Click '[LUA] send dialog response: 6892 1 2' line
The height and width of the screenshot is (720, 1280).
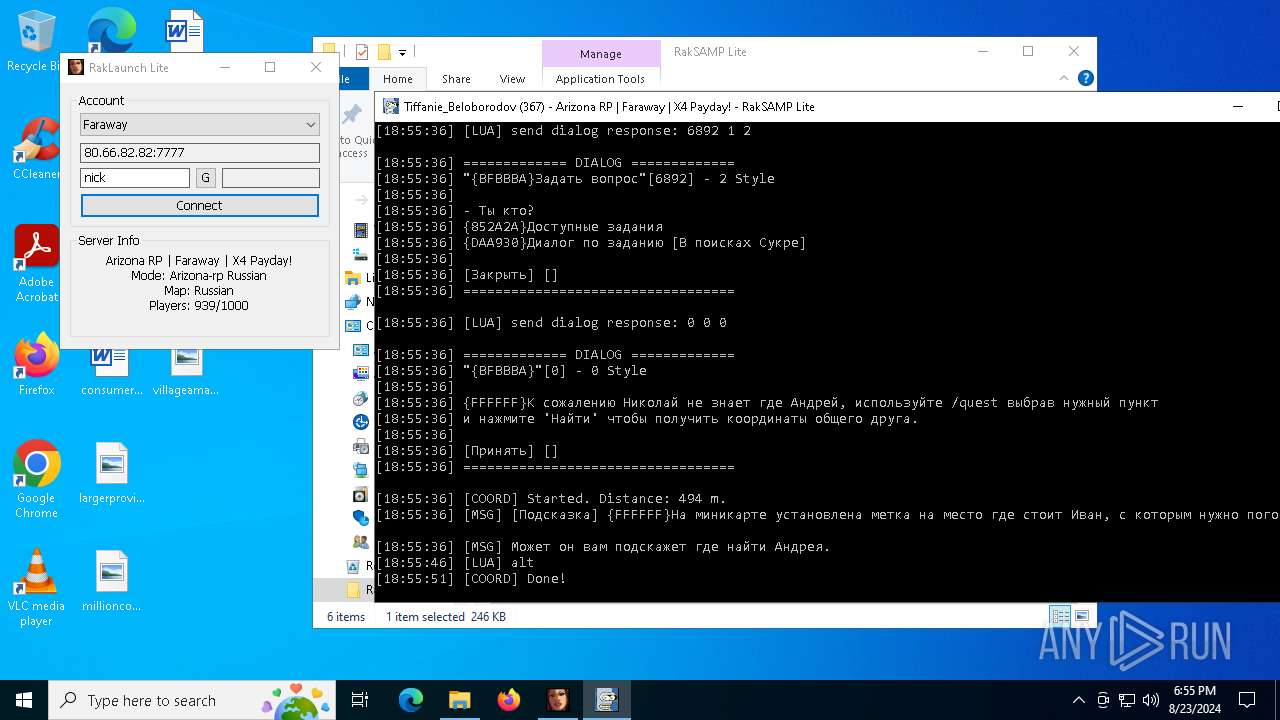564,130
